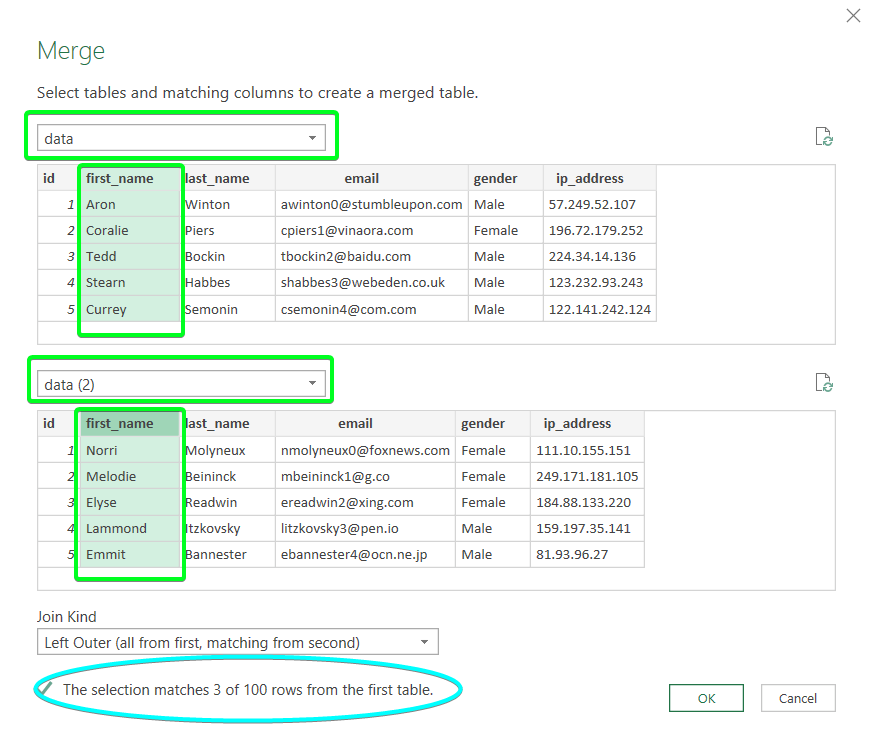Image resolution: width=873 pixels, height=749 pixels.
Task: Refresh the preview of the first data table
Action: click(823, 137)
